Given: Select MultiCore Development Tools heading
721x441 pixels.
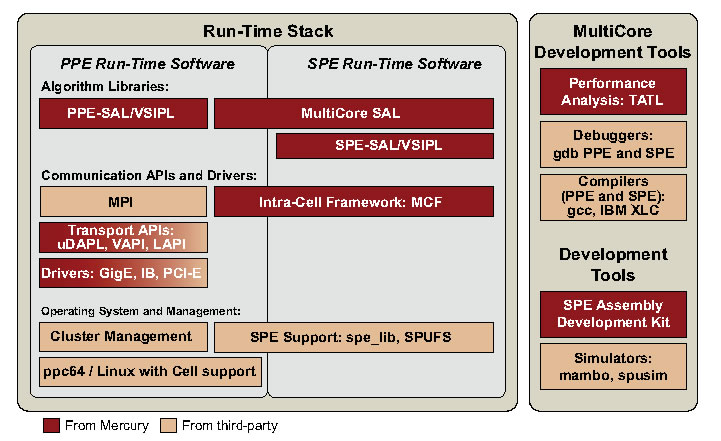Looking at the screenshot, I should coord(612,42).
